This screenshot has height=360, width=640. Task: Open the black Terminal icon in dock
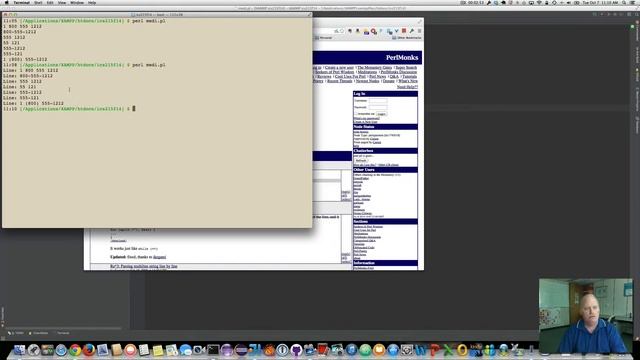click(x=213, y=350)
